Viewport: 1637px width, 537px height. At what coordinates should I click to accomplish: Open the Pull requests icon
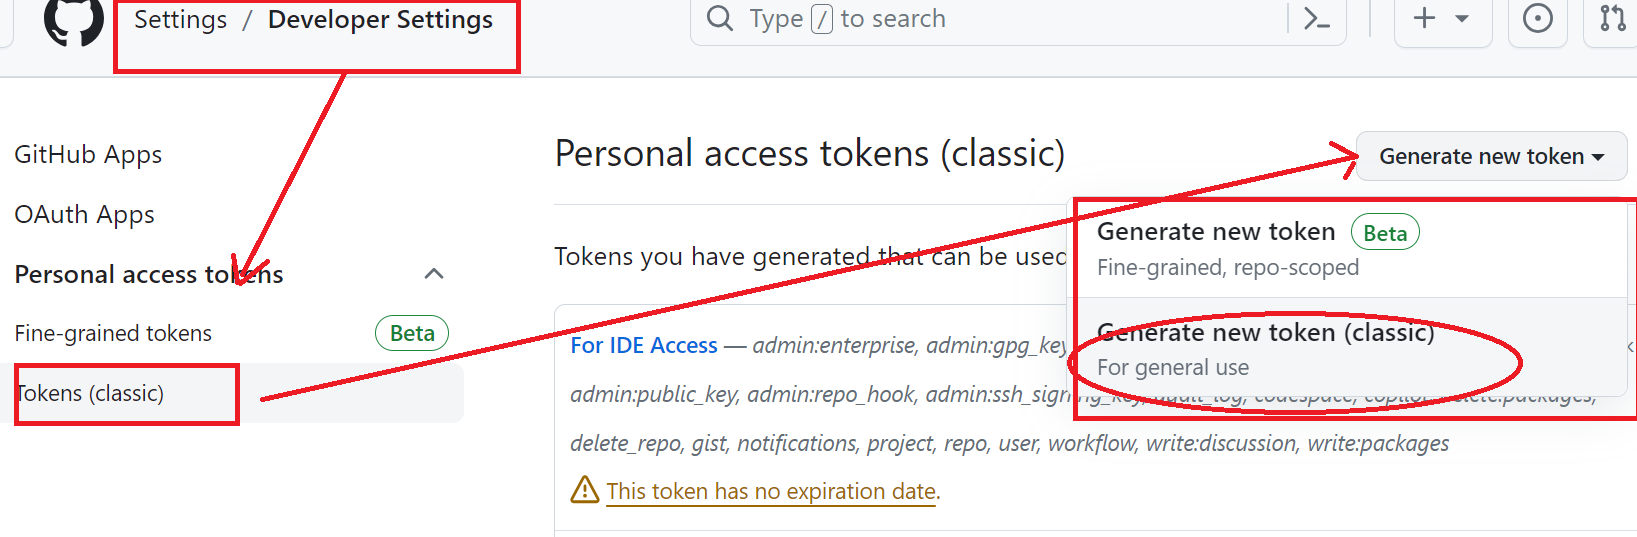tap(1612, 18)
